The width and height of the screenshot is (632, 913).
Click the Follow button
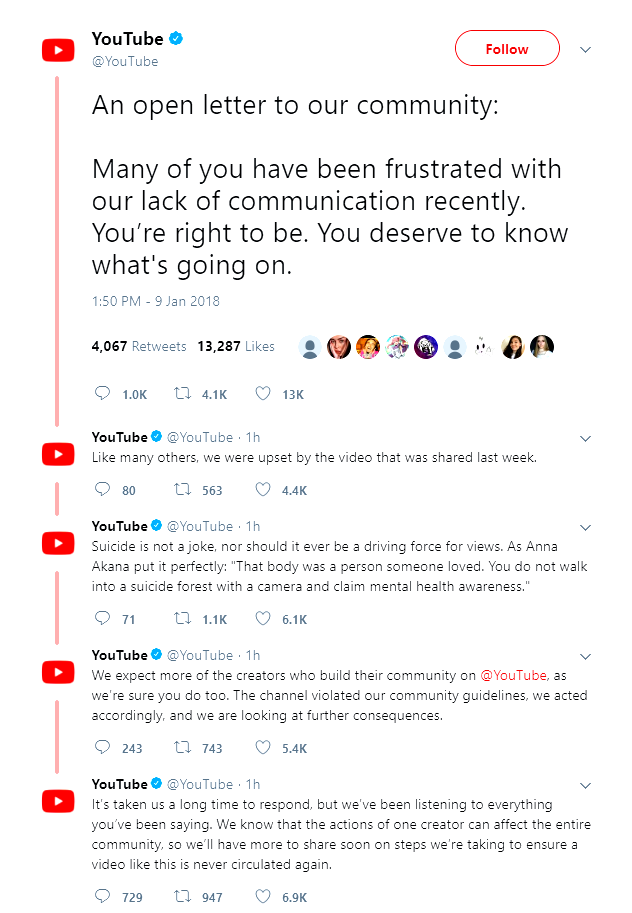[x=507, y=48]
